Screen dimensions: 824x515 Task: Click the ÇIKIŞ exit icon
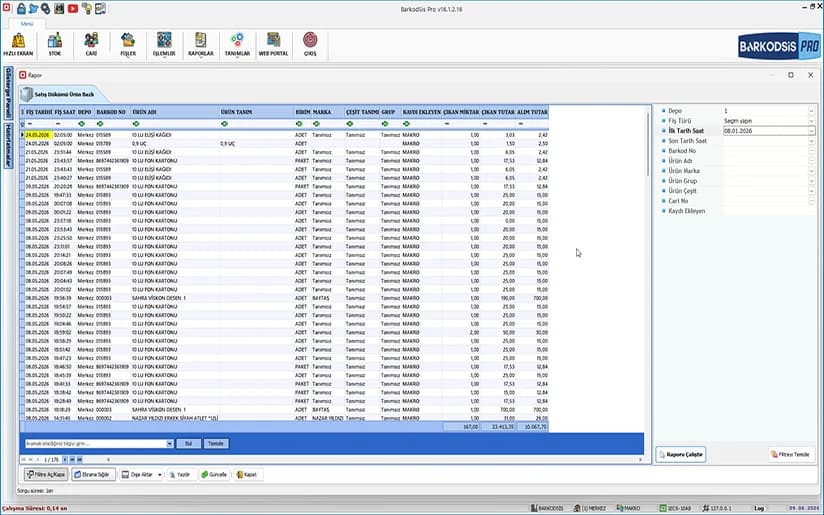[x=310, y=44]
